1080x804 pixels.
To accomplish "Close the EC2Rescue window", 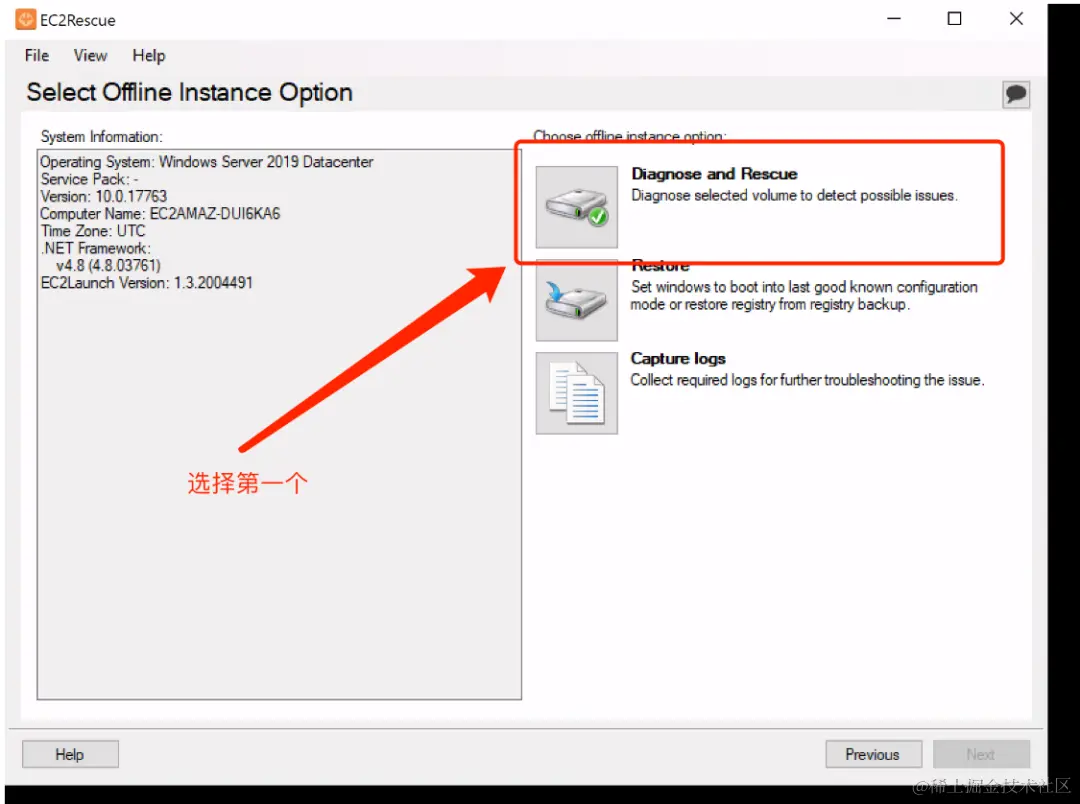I will coord(1016,19).
